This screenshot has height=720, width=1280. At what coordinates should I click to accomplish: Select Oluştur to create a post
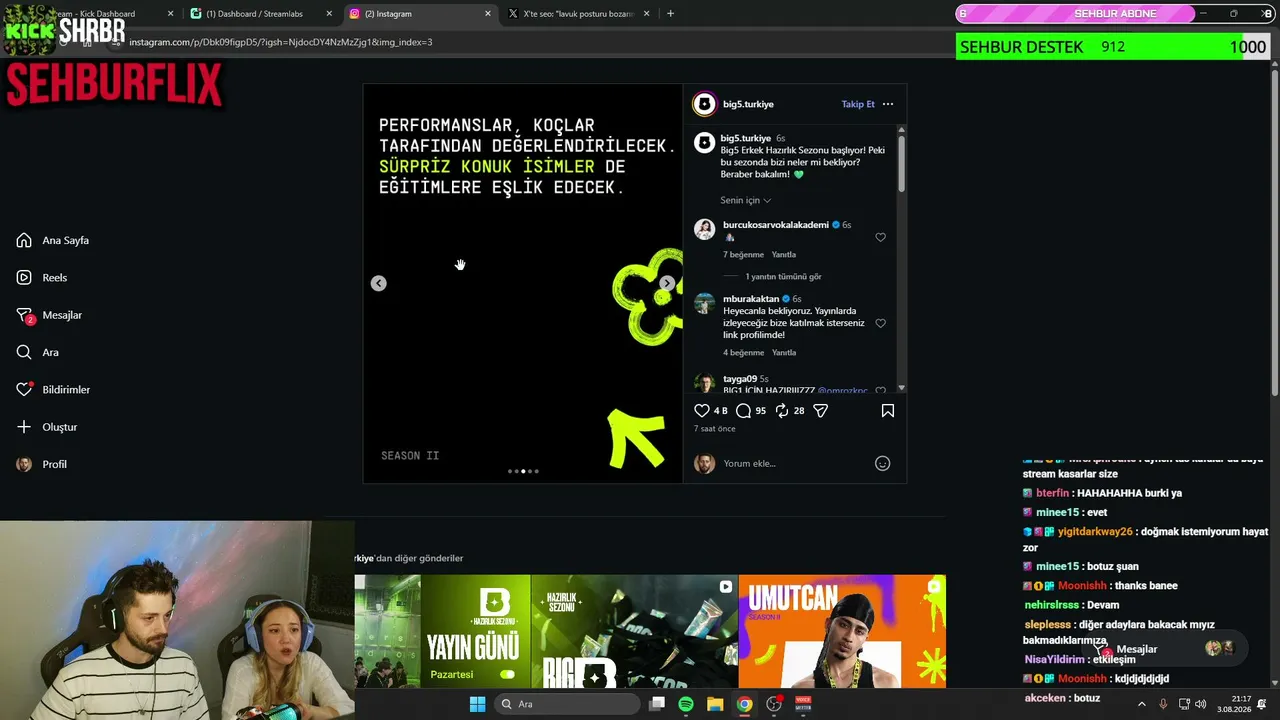point(46,427)
